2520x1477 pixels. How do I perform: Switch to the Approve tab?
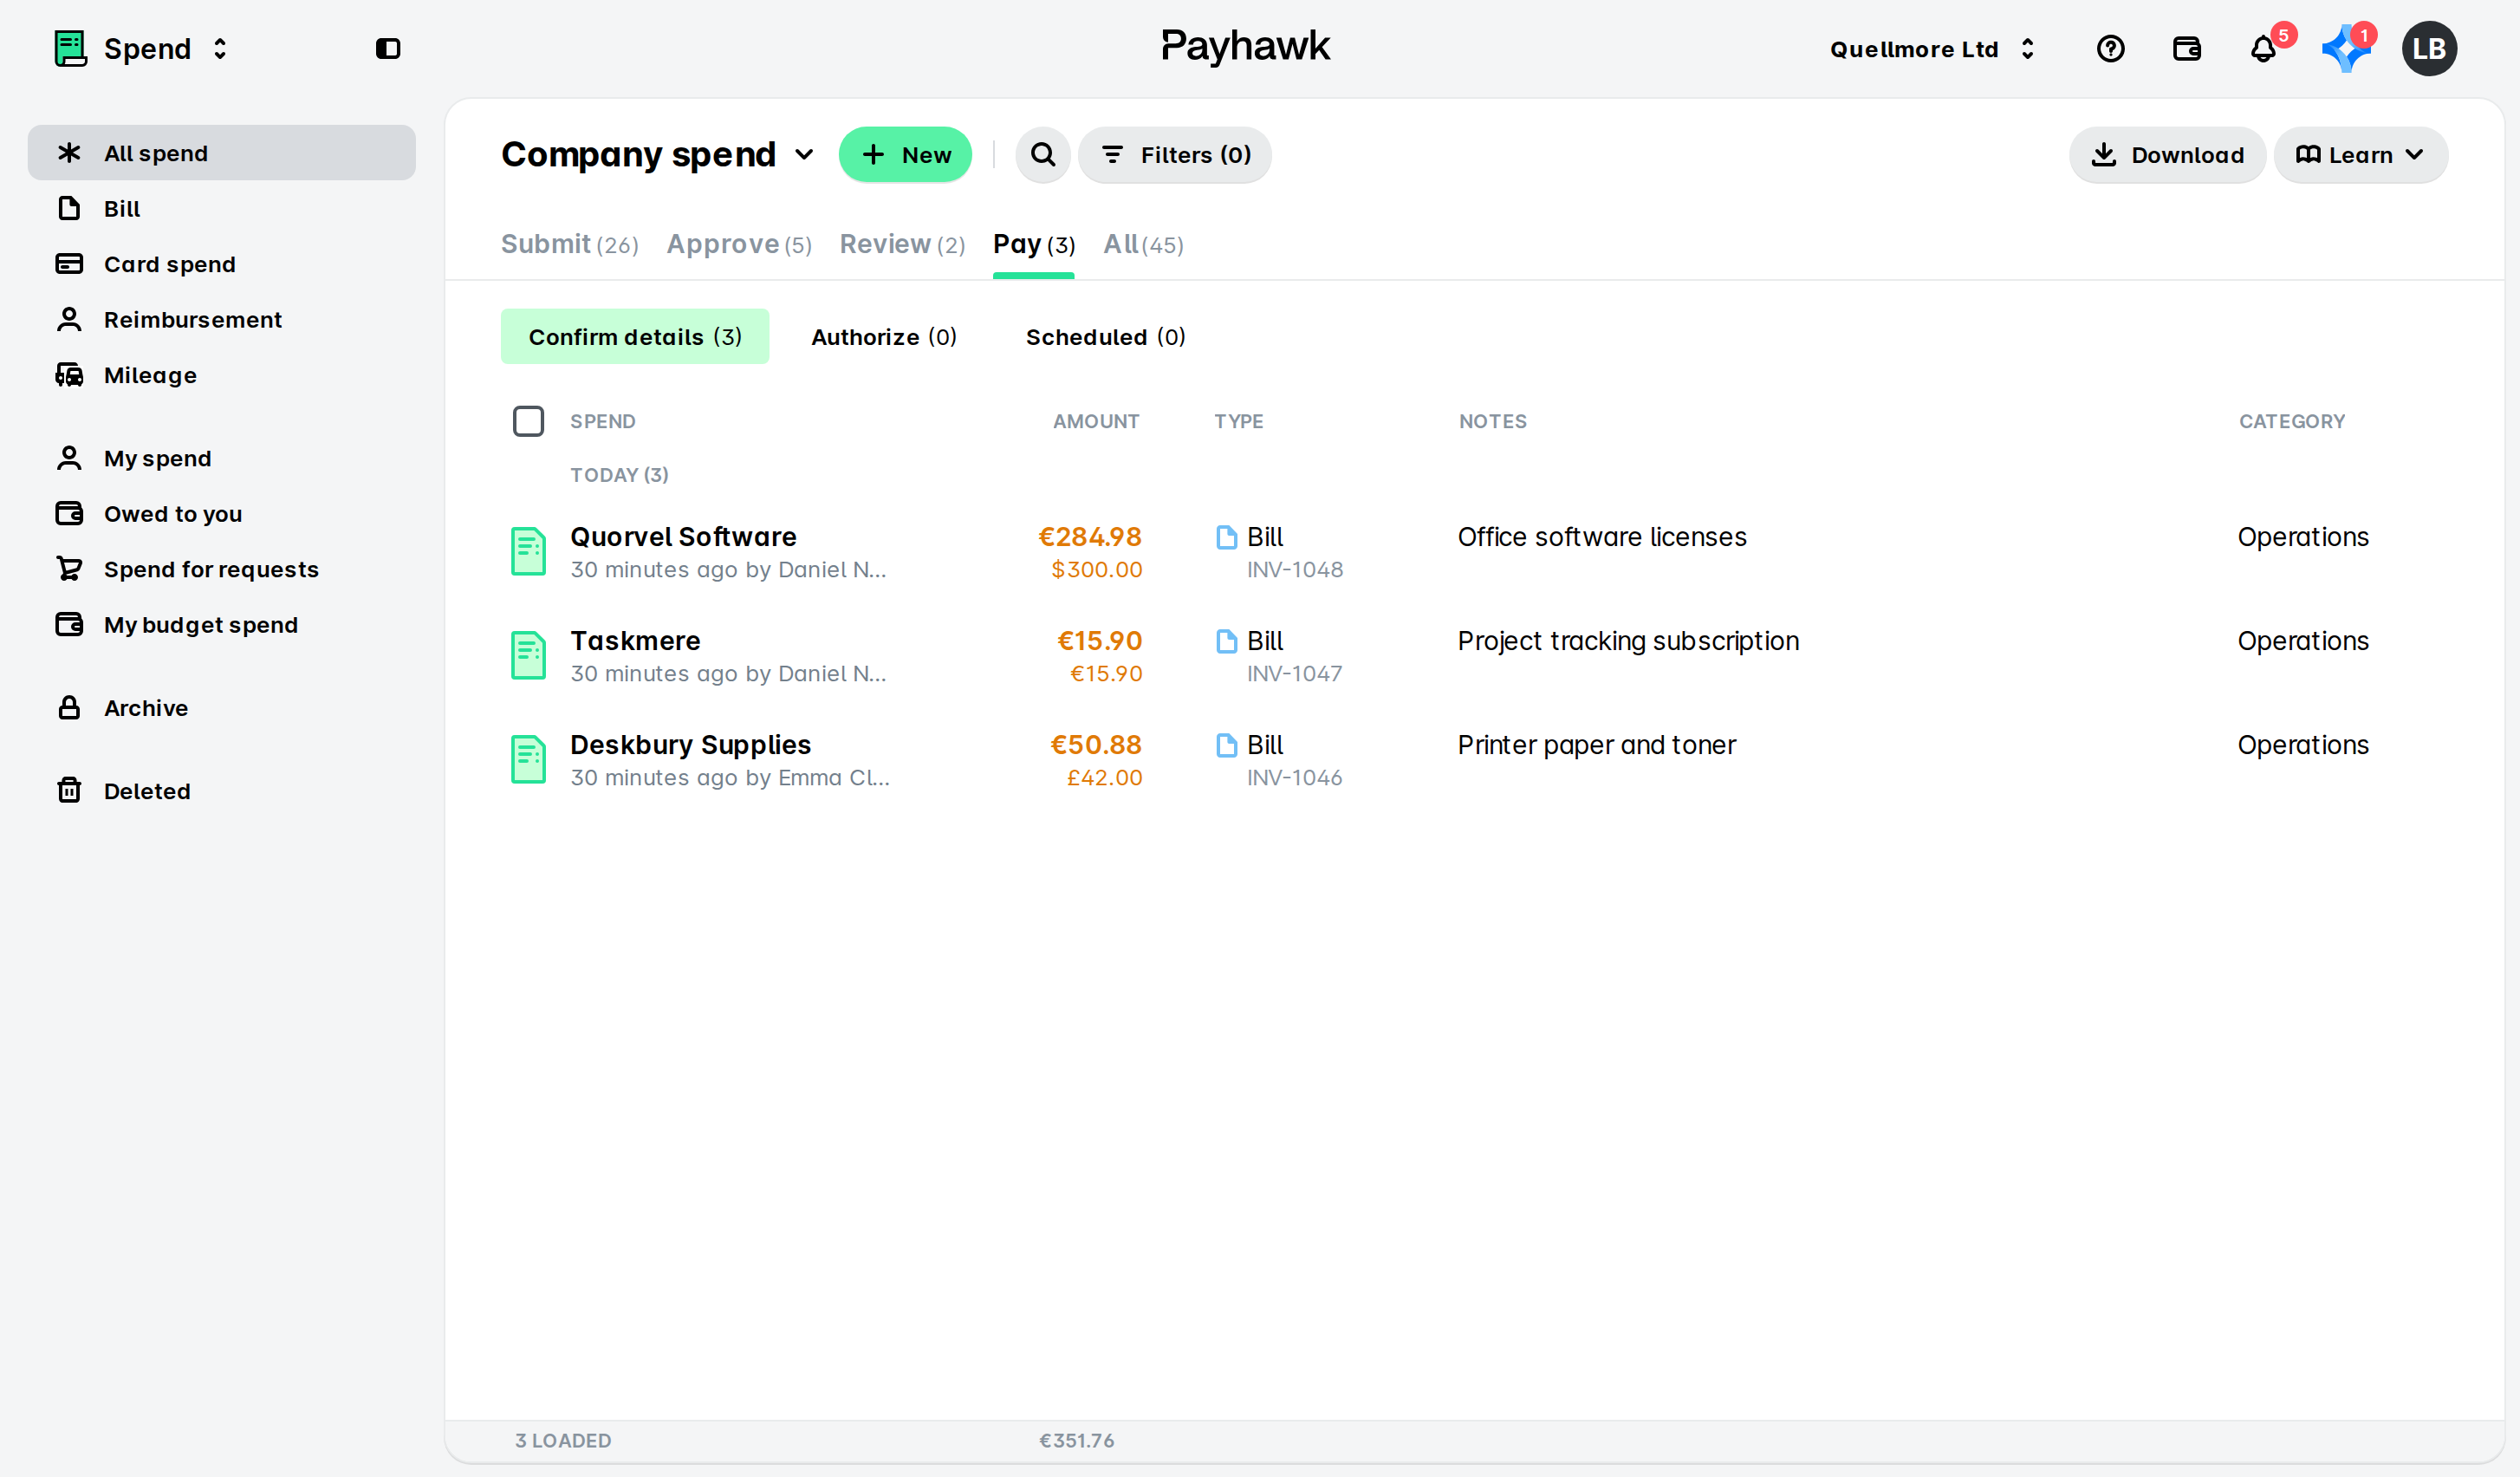(x=739, y=244)
